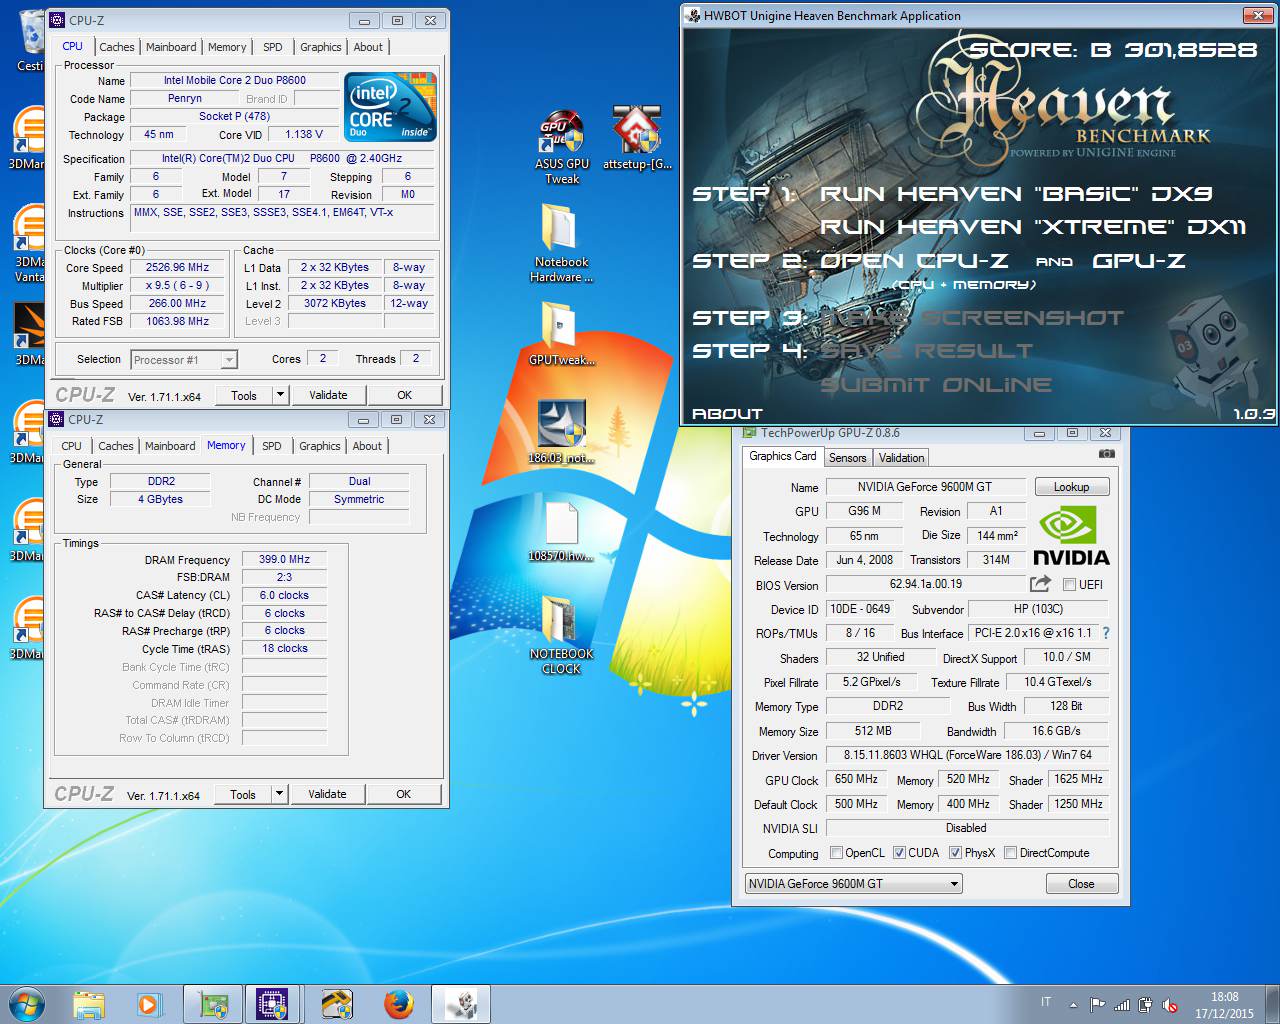Click Submit Online in Heaven window

936,385
